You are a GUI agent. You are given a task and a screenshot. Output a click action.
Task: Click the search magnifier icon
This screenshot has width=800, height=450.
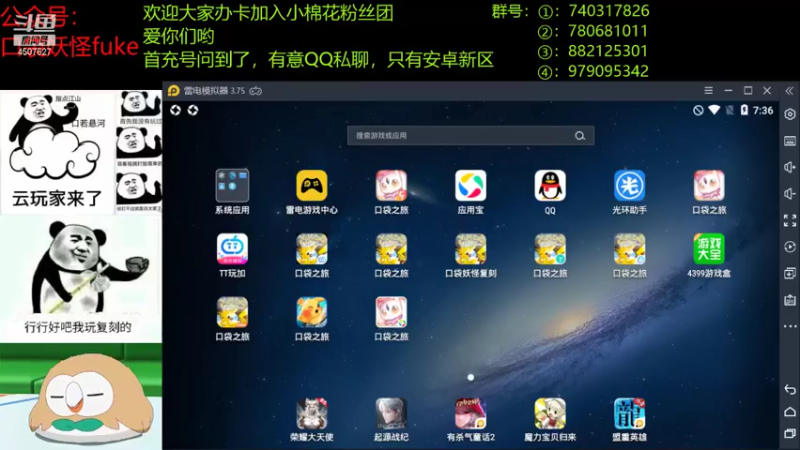coord(580,136)
